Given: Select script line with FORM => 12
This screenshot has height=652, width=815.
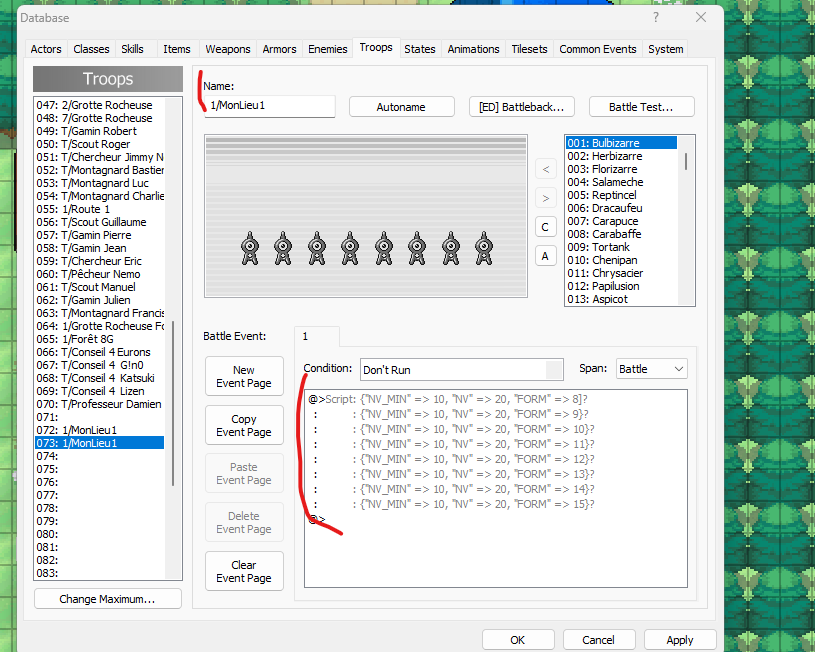Looking at the screenshot, I should (x=496, y=459).
